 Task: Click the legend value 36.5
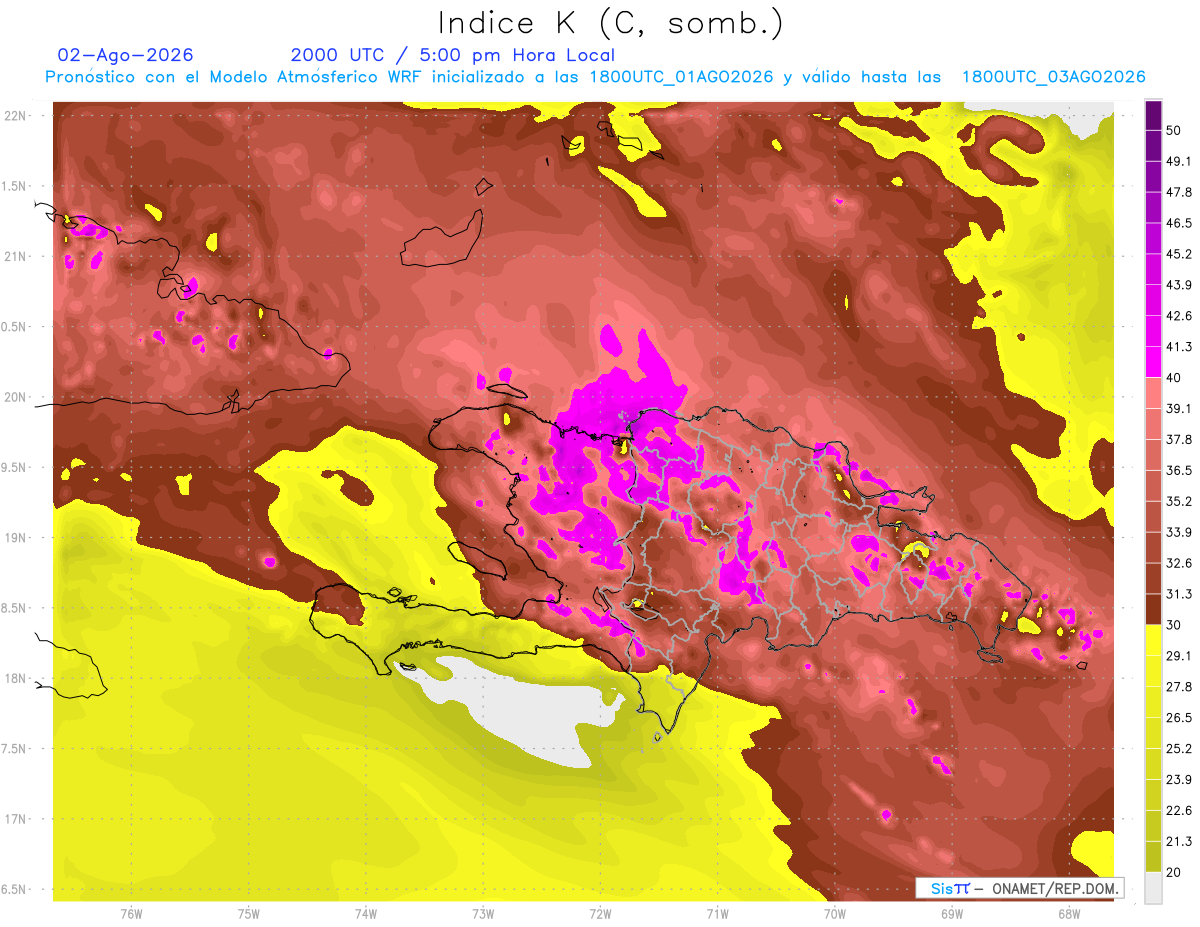pos(1178,470)
